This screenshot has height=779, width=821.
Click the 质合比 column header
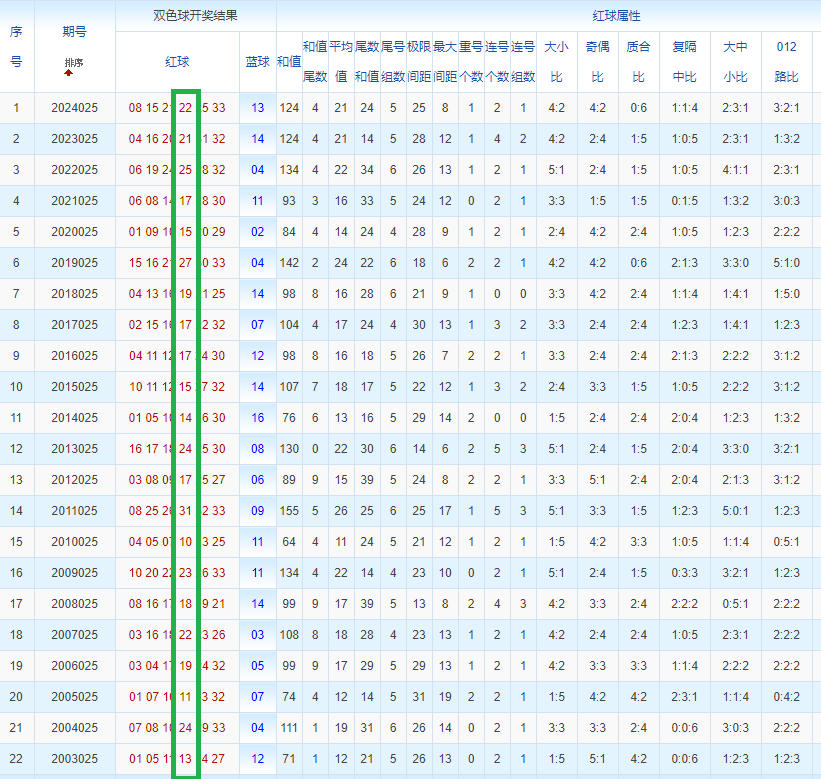coord(637,61)
